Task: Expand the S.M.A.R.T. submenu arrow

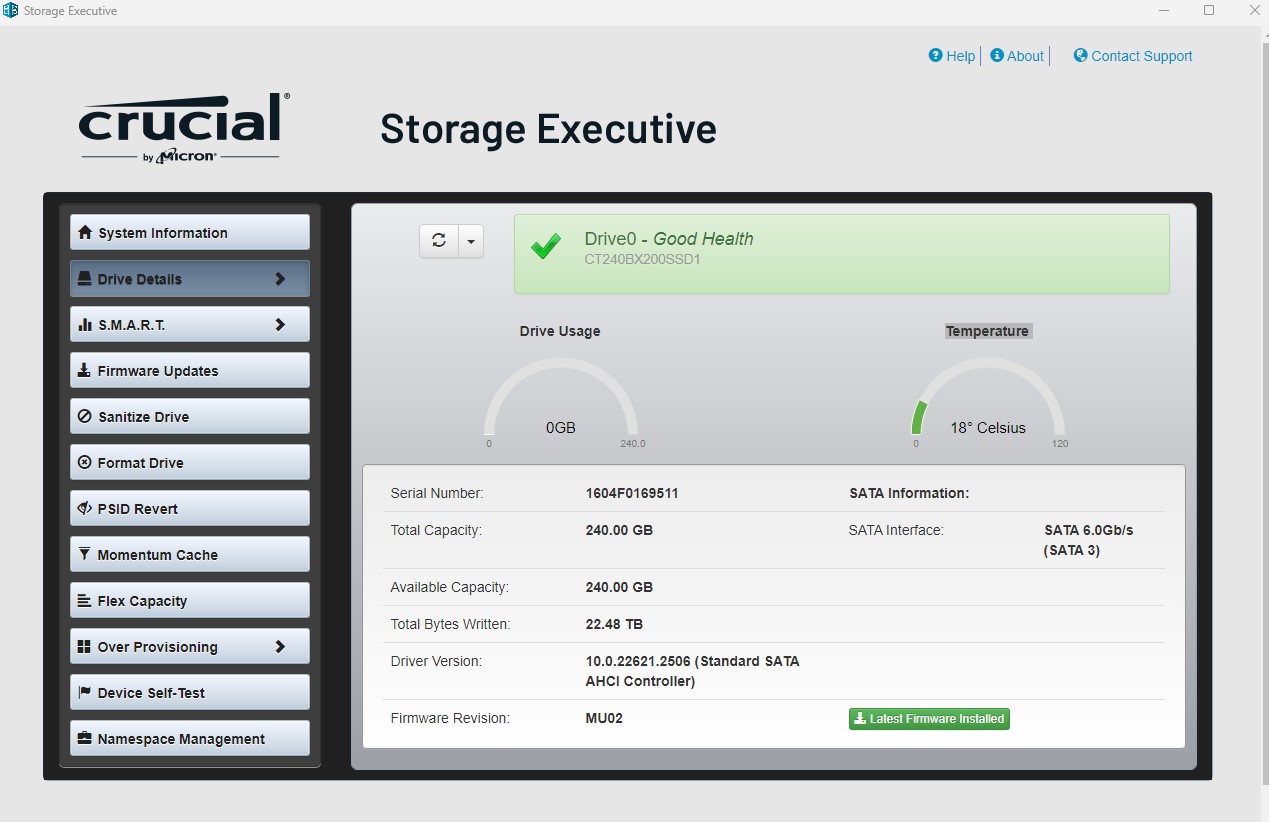Action: click(280, 325)
